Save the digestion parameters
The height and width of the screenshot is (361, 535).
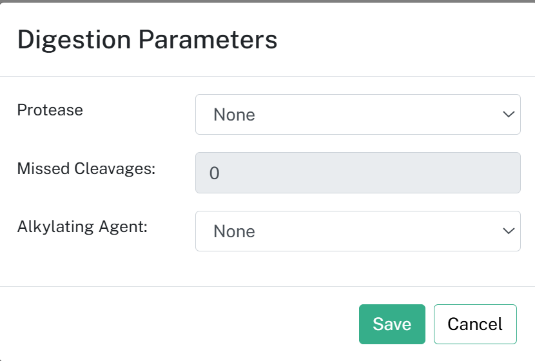coord(392,324)
